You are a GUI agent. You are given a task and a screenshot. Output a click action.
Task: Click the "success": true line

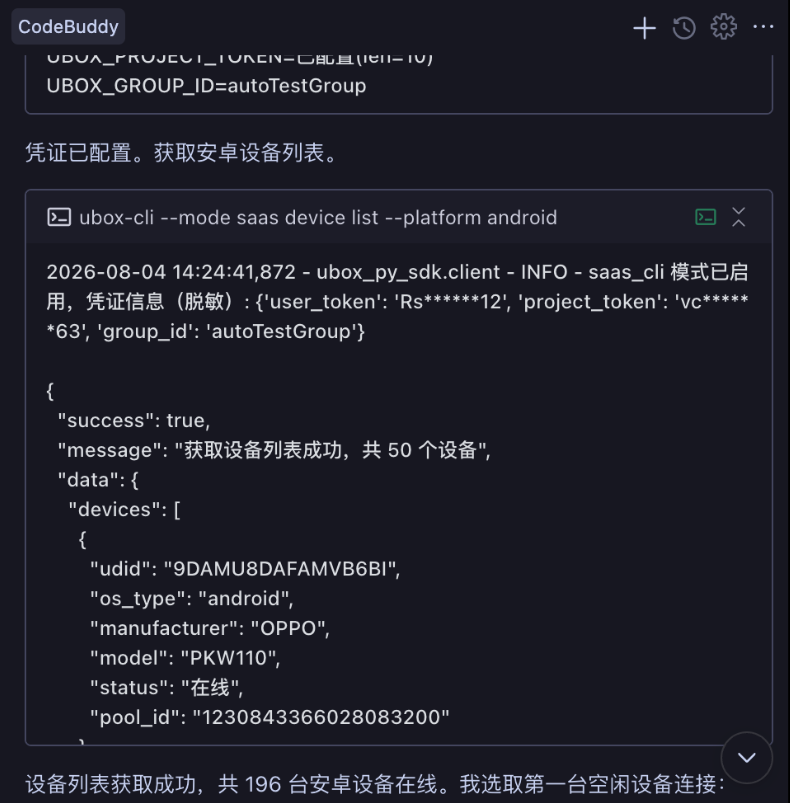pos(134,420)
